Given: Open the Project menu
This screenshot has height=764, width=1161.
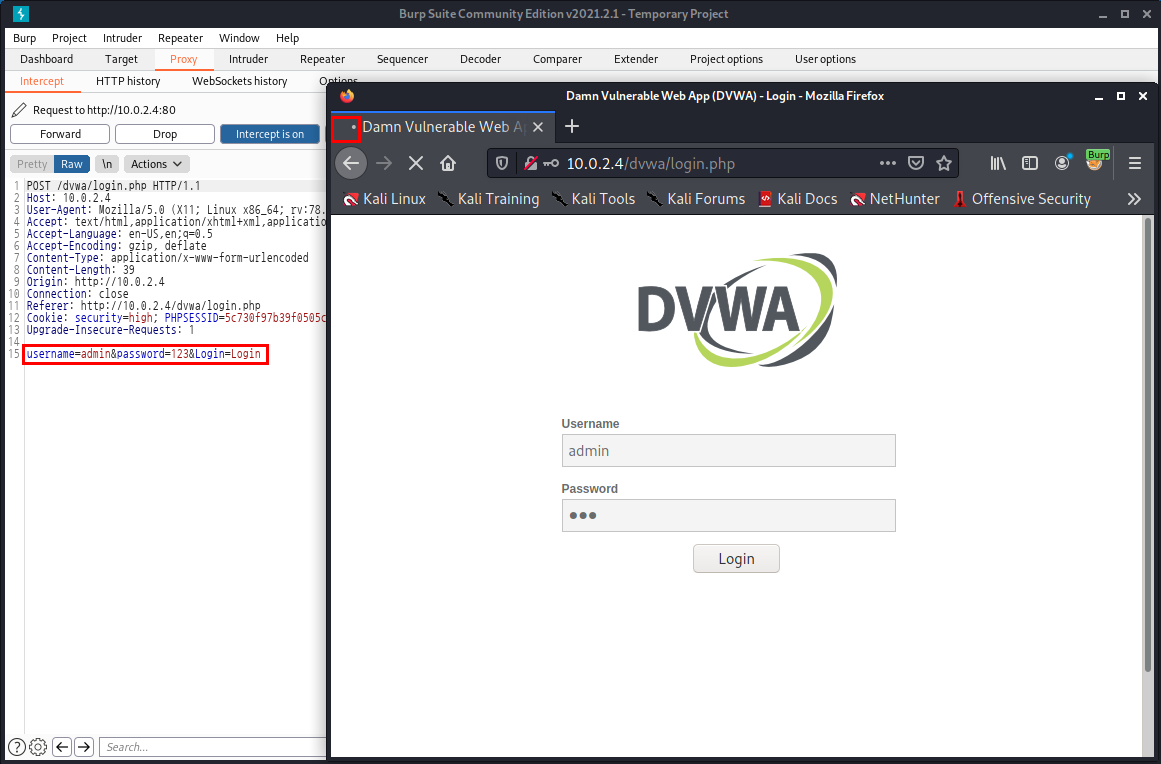Looking at the screenshot, I should pyautogui.click(x=70, y=38).
